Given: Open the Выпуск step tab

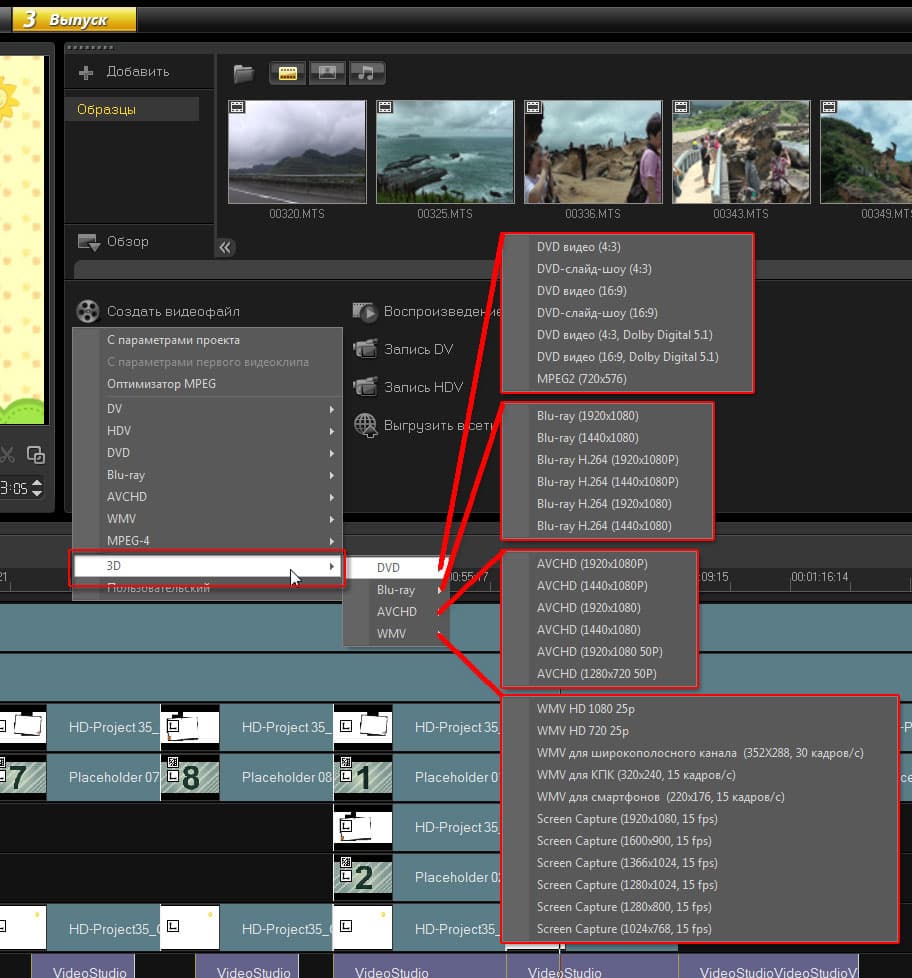Looking at the screenshot, I should pos(74,19).
